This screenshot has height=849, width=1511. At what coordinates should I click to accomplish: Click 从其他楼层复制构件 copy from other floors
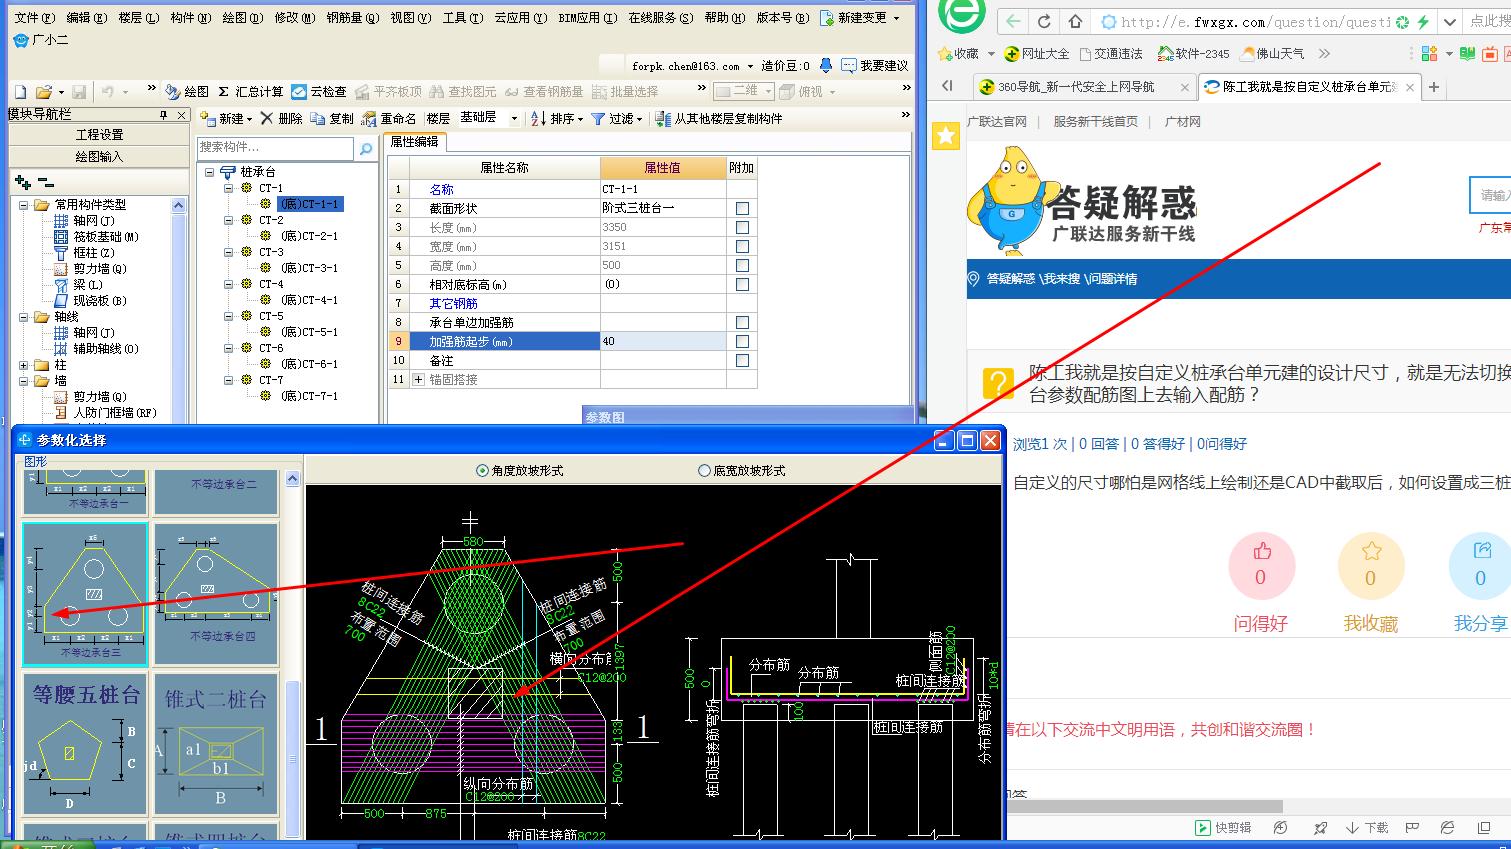tap(719, 118)
